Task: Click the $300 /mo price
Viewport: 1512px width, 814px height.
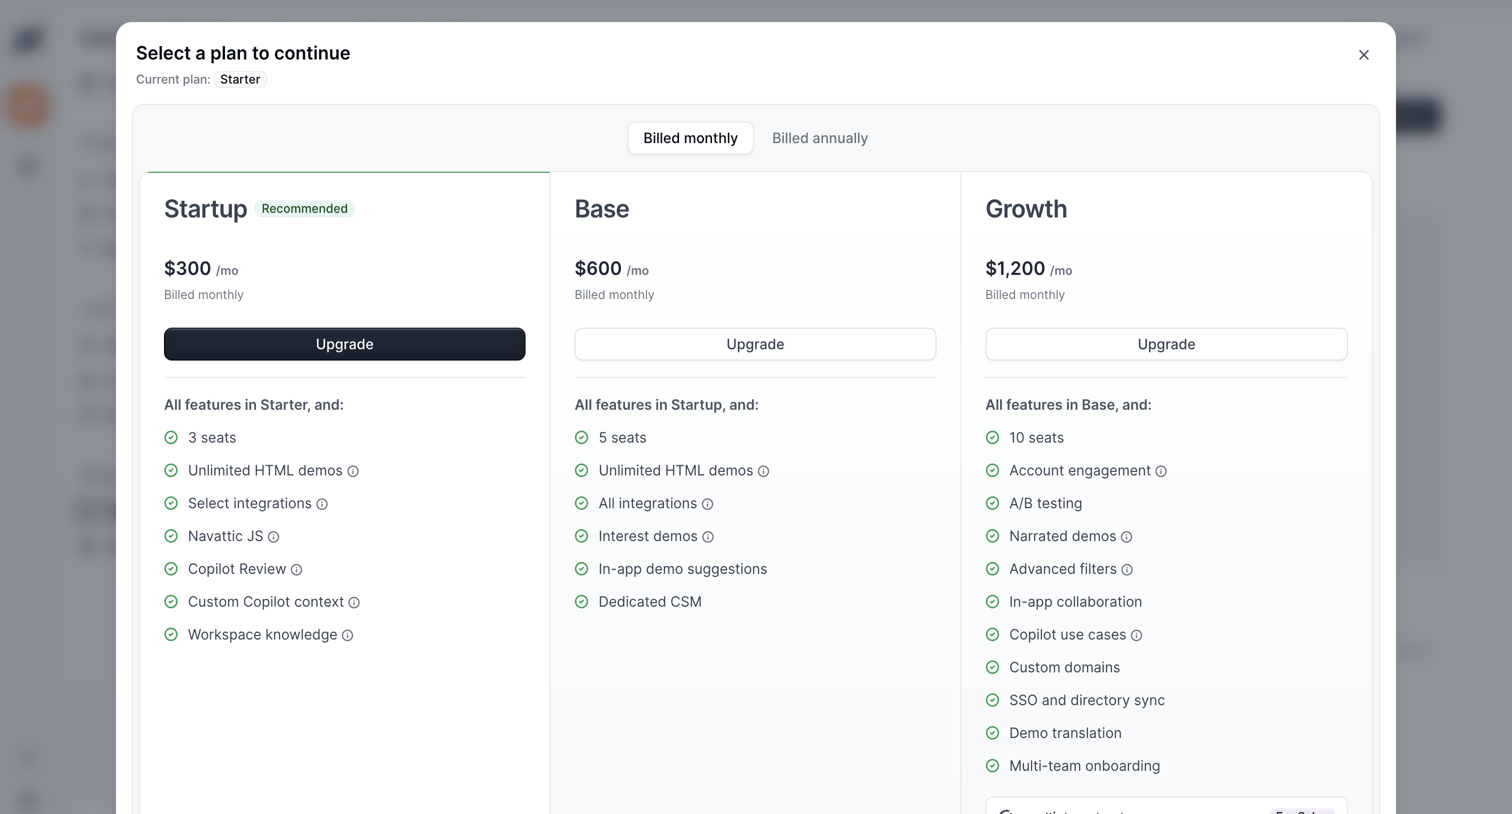Action: click(x=201, y=269)
